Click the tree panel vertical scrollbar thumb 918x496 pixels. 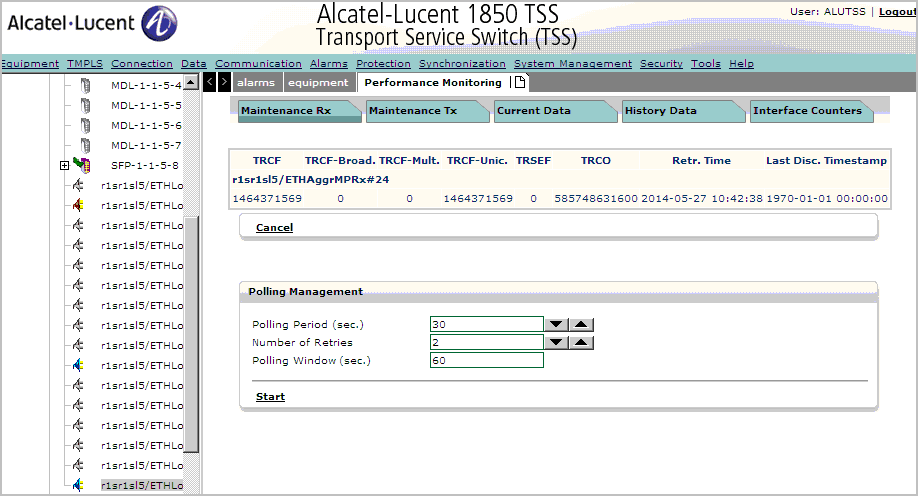[x=191, y=334]
